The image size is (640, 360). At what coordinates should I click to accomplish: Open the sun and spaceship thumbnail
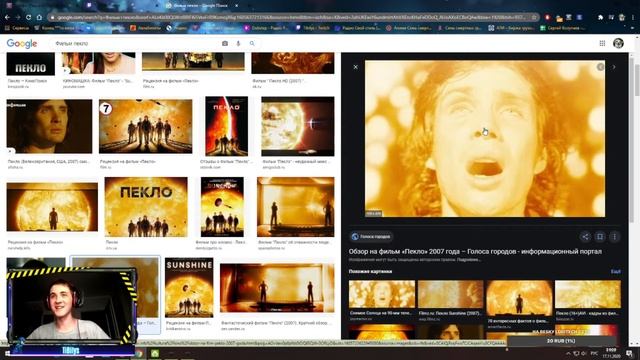point(298,126)
